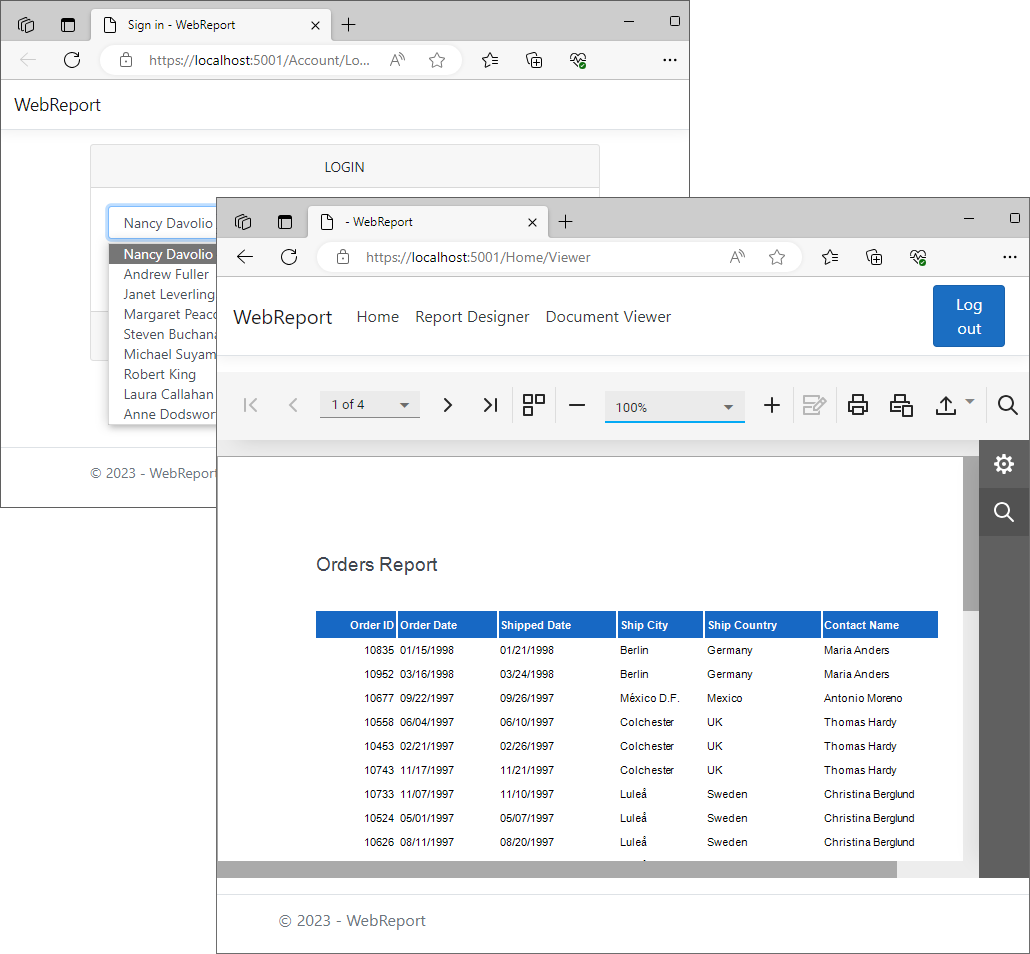Click WebReport brand link in Viewer window
The image size is (1030, 954).
(282, 317)
